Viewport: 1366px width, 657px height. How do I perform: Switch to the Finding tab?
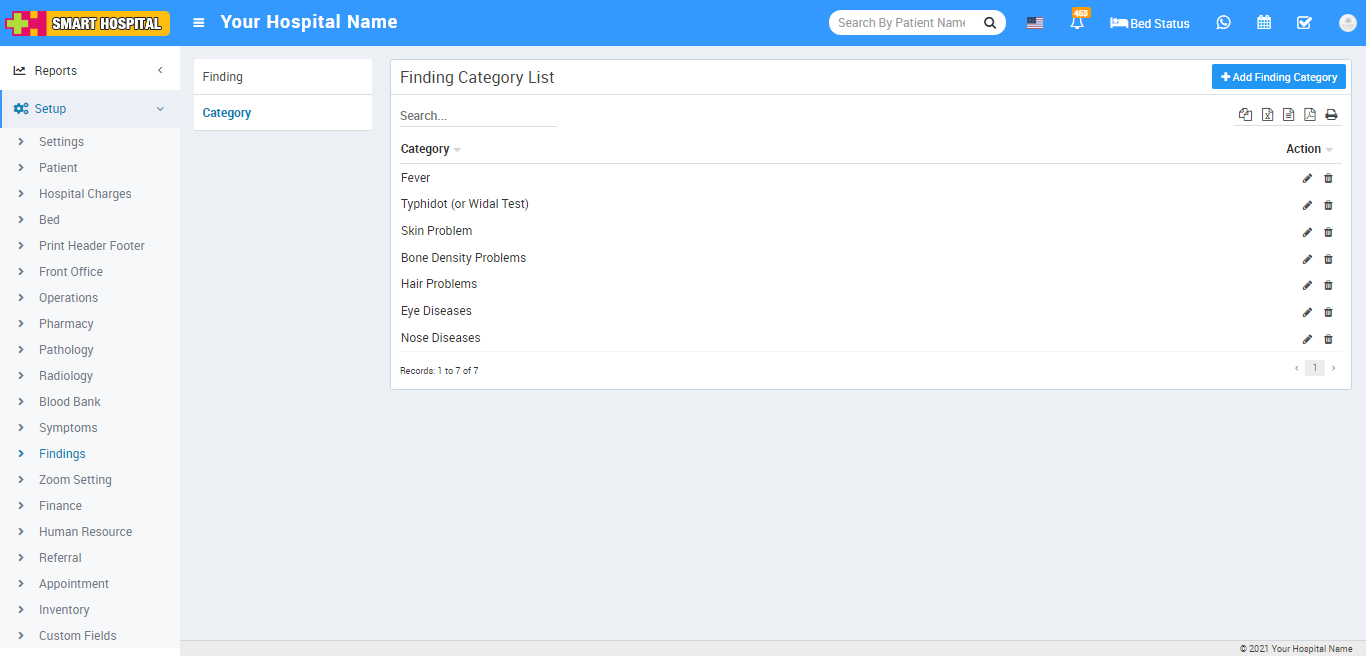coord(282,77)
